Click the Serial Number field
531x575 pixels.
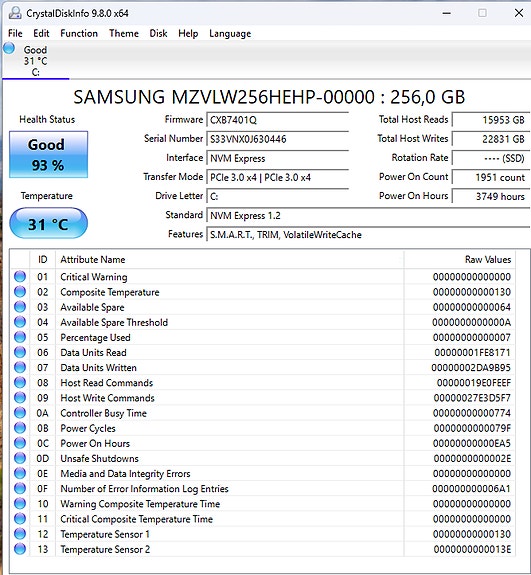[x=277, y=139]
